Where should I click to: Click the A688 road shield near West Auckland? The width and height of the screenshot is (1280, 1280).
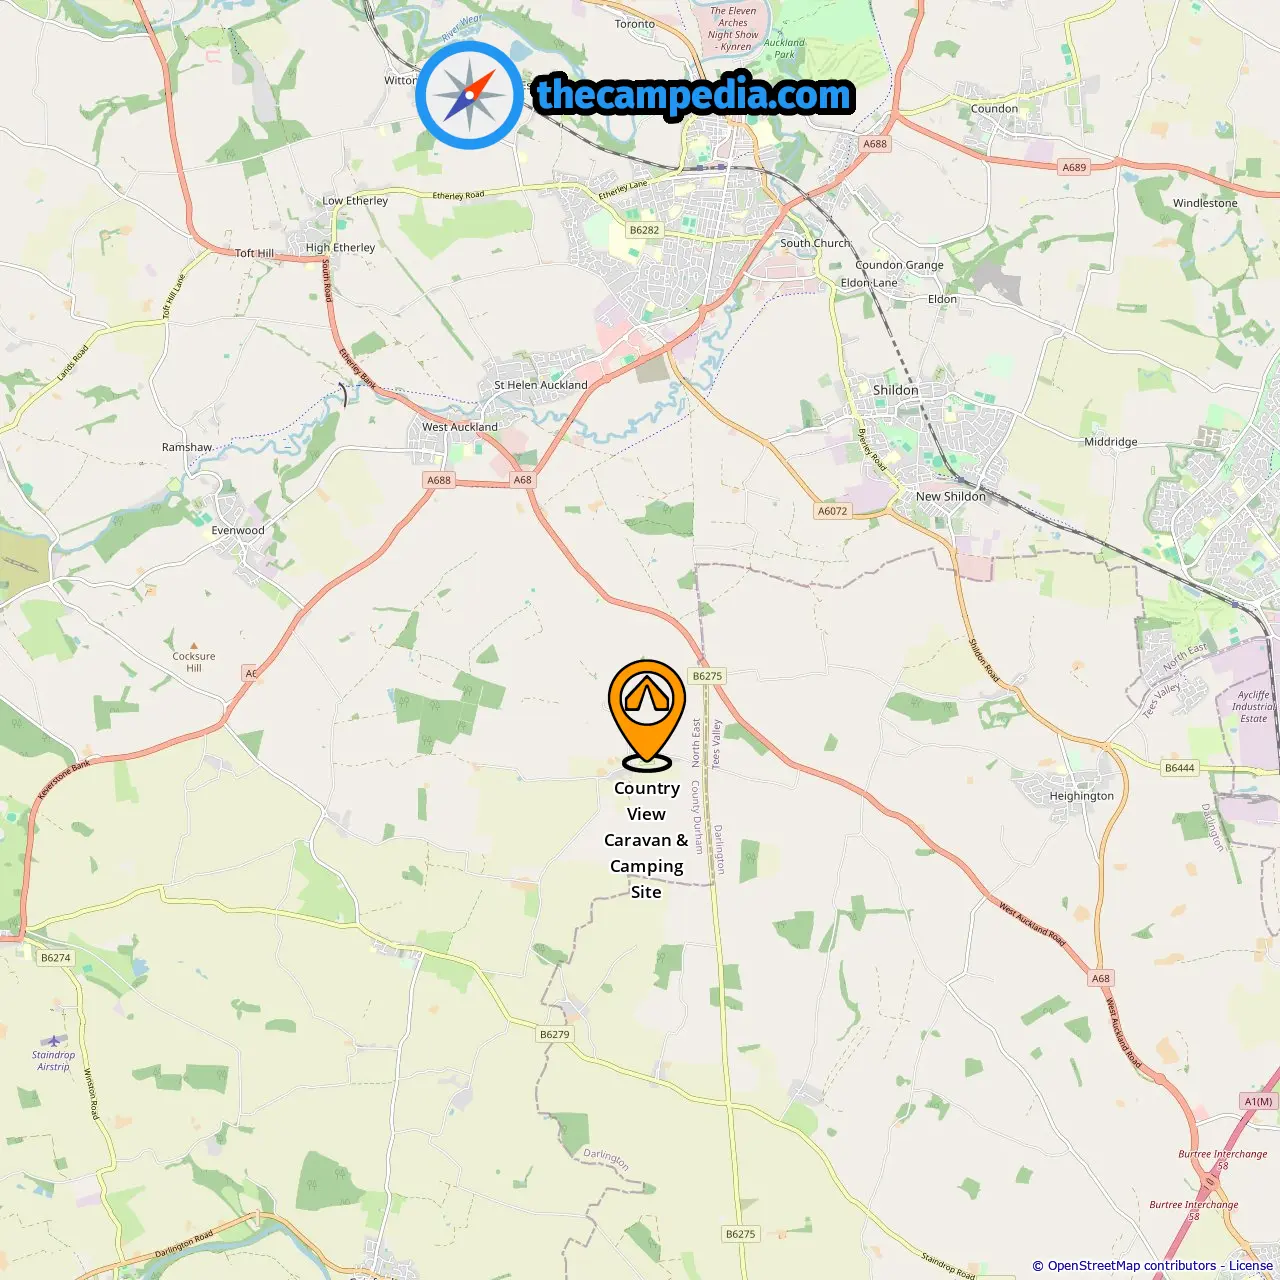coord(439,480)
